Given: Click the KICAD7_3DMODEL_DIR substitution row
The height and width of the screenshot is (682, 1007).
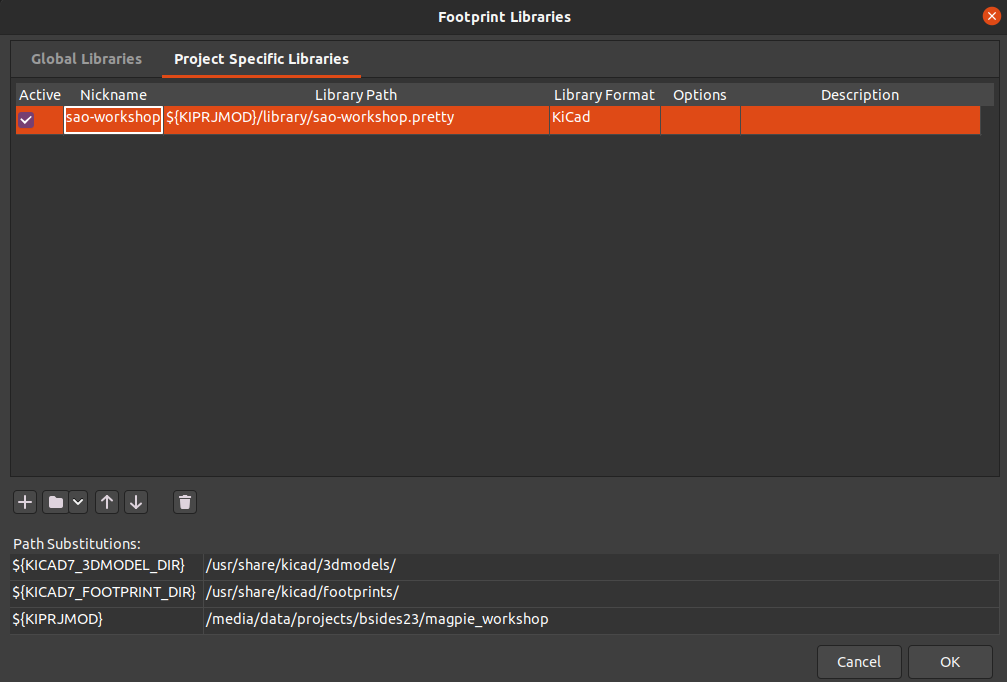Looking at the screenshot, I should pos(300,566).
